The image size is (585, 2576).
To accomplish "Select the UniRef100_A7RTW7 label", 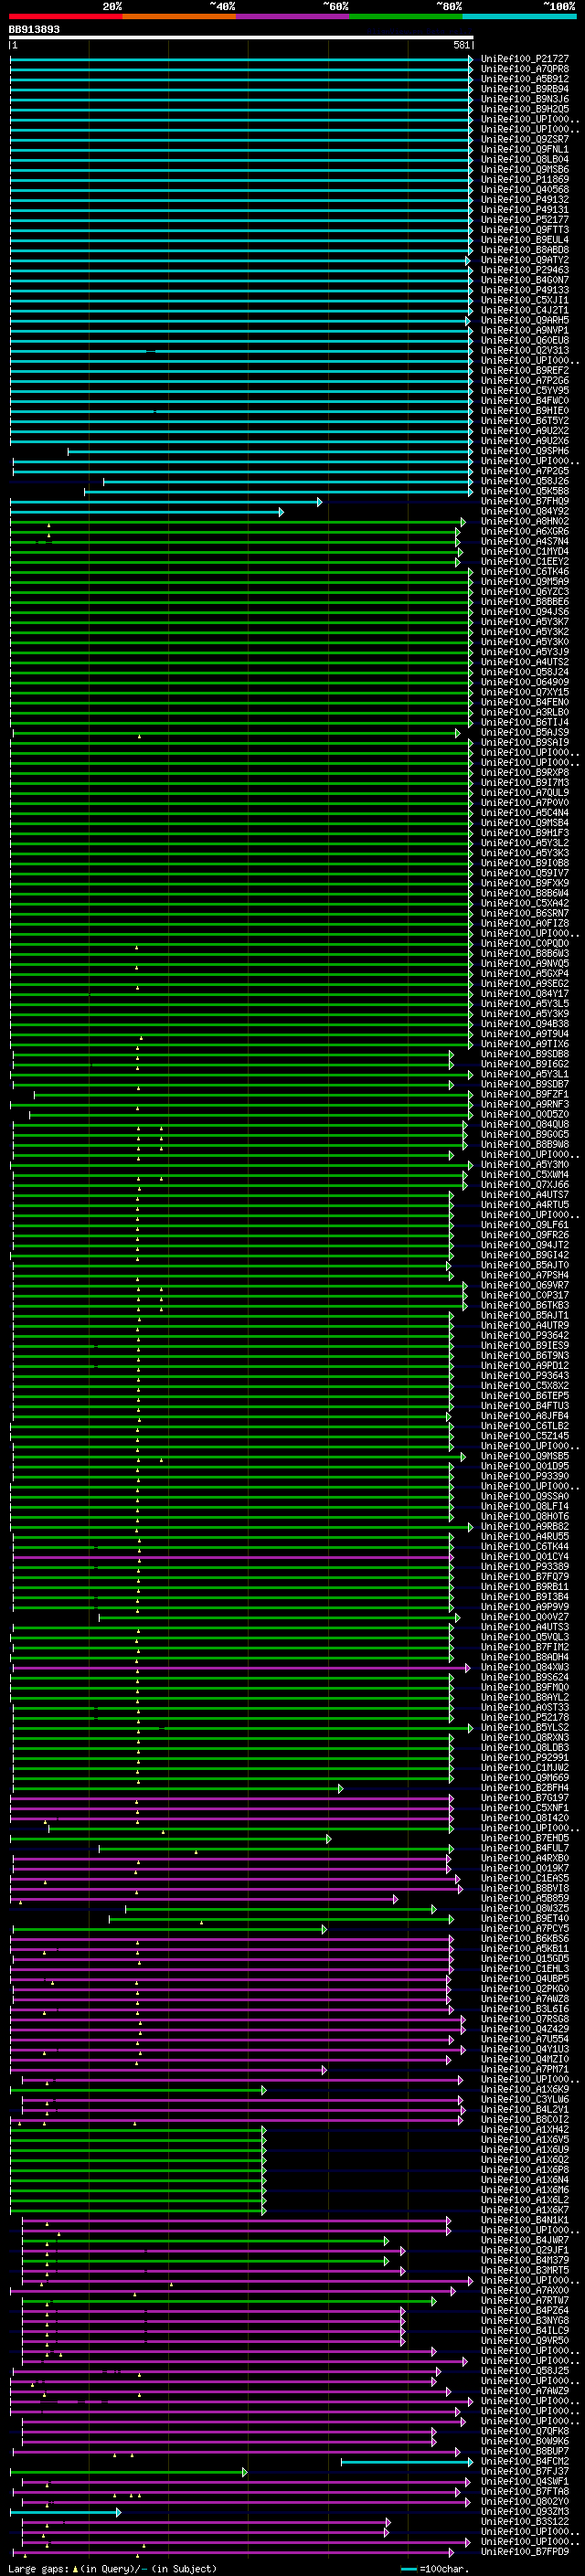I will (525, 2302).
